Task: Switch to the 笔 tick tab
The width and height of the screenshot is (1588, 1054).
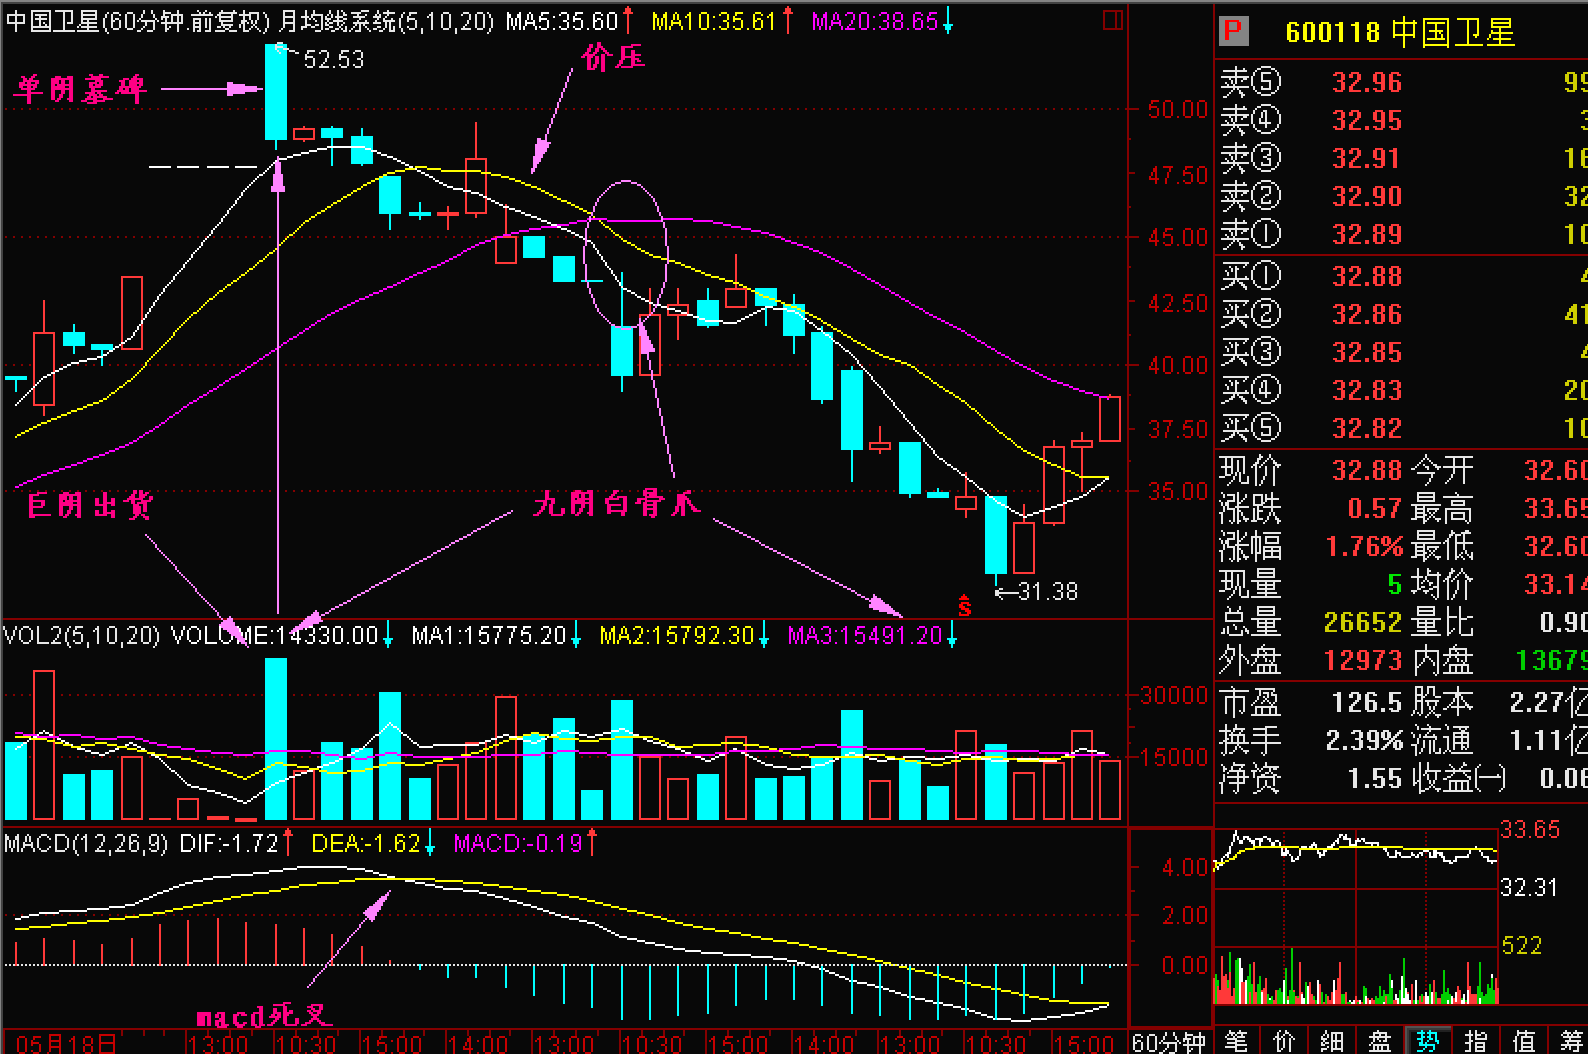Action: coord(1236,1041)
